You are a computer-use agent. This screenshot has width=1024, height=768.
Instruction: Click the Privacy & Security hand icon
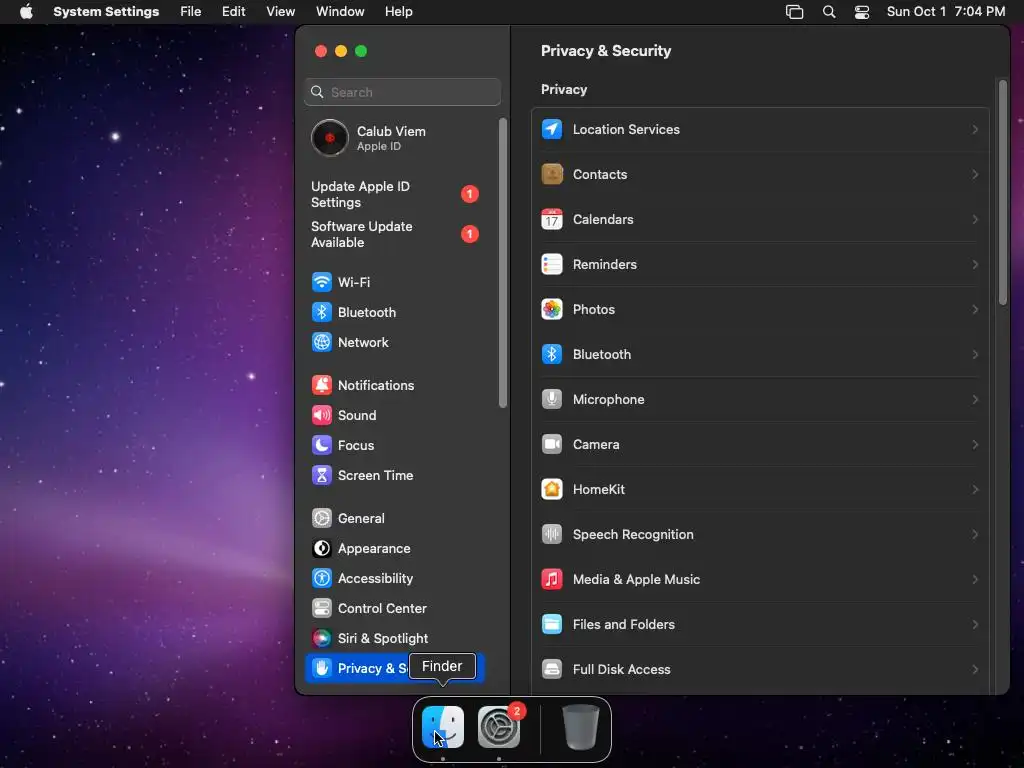click(321, 668)
